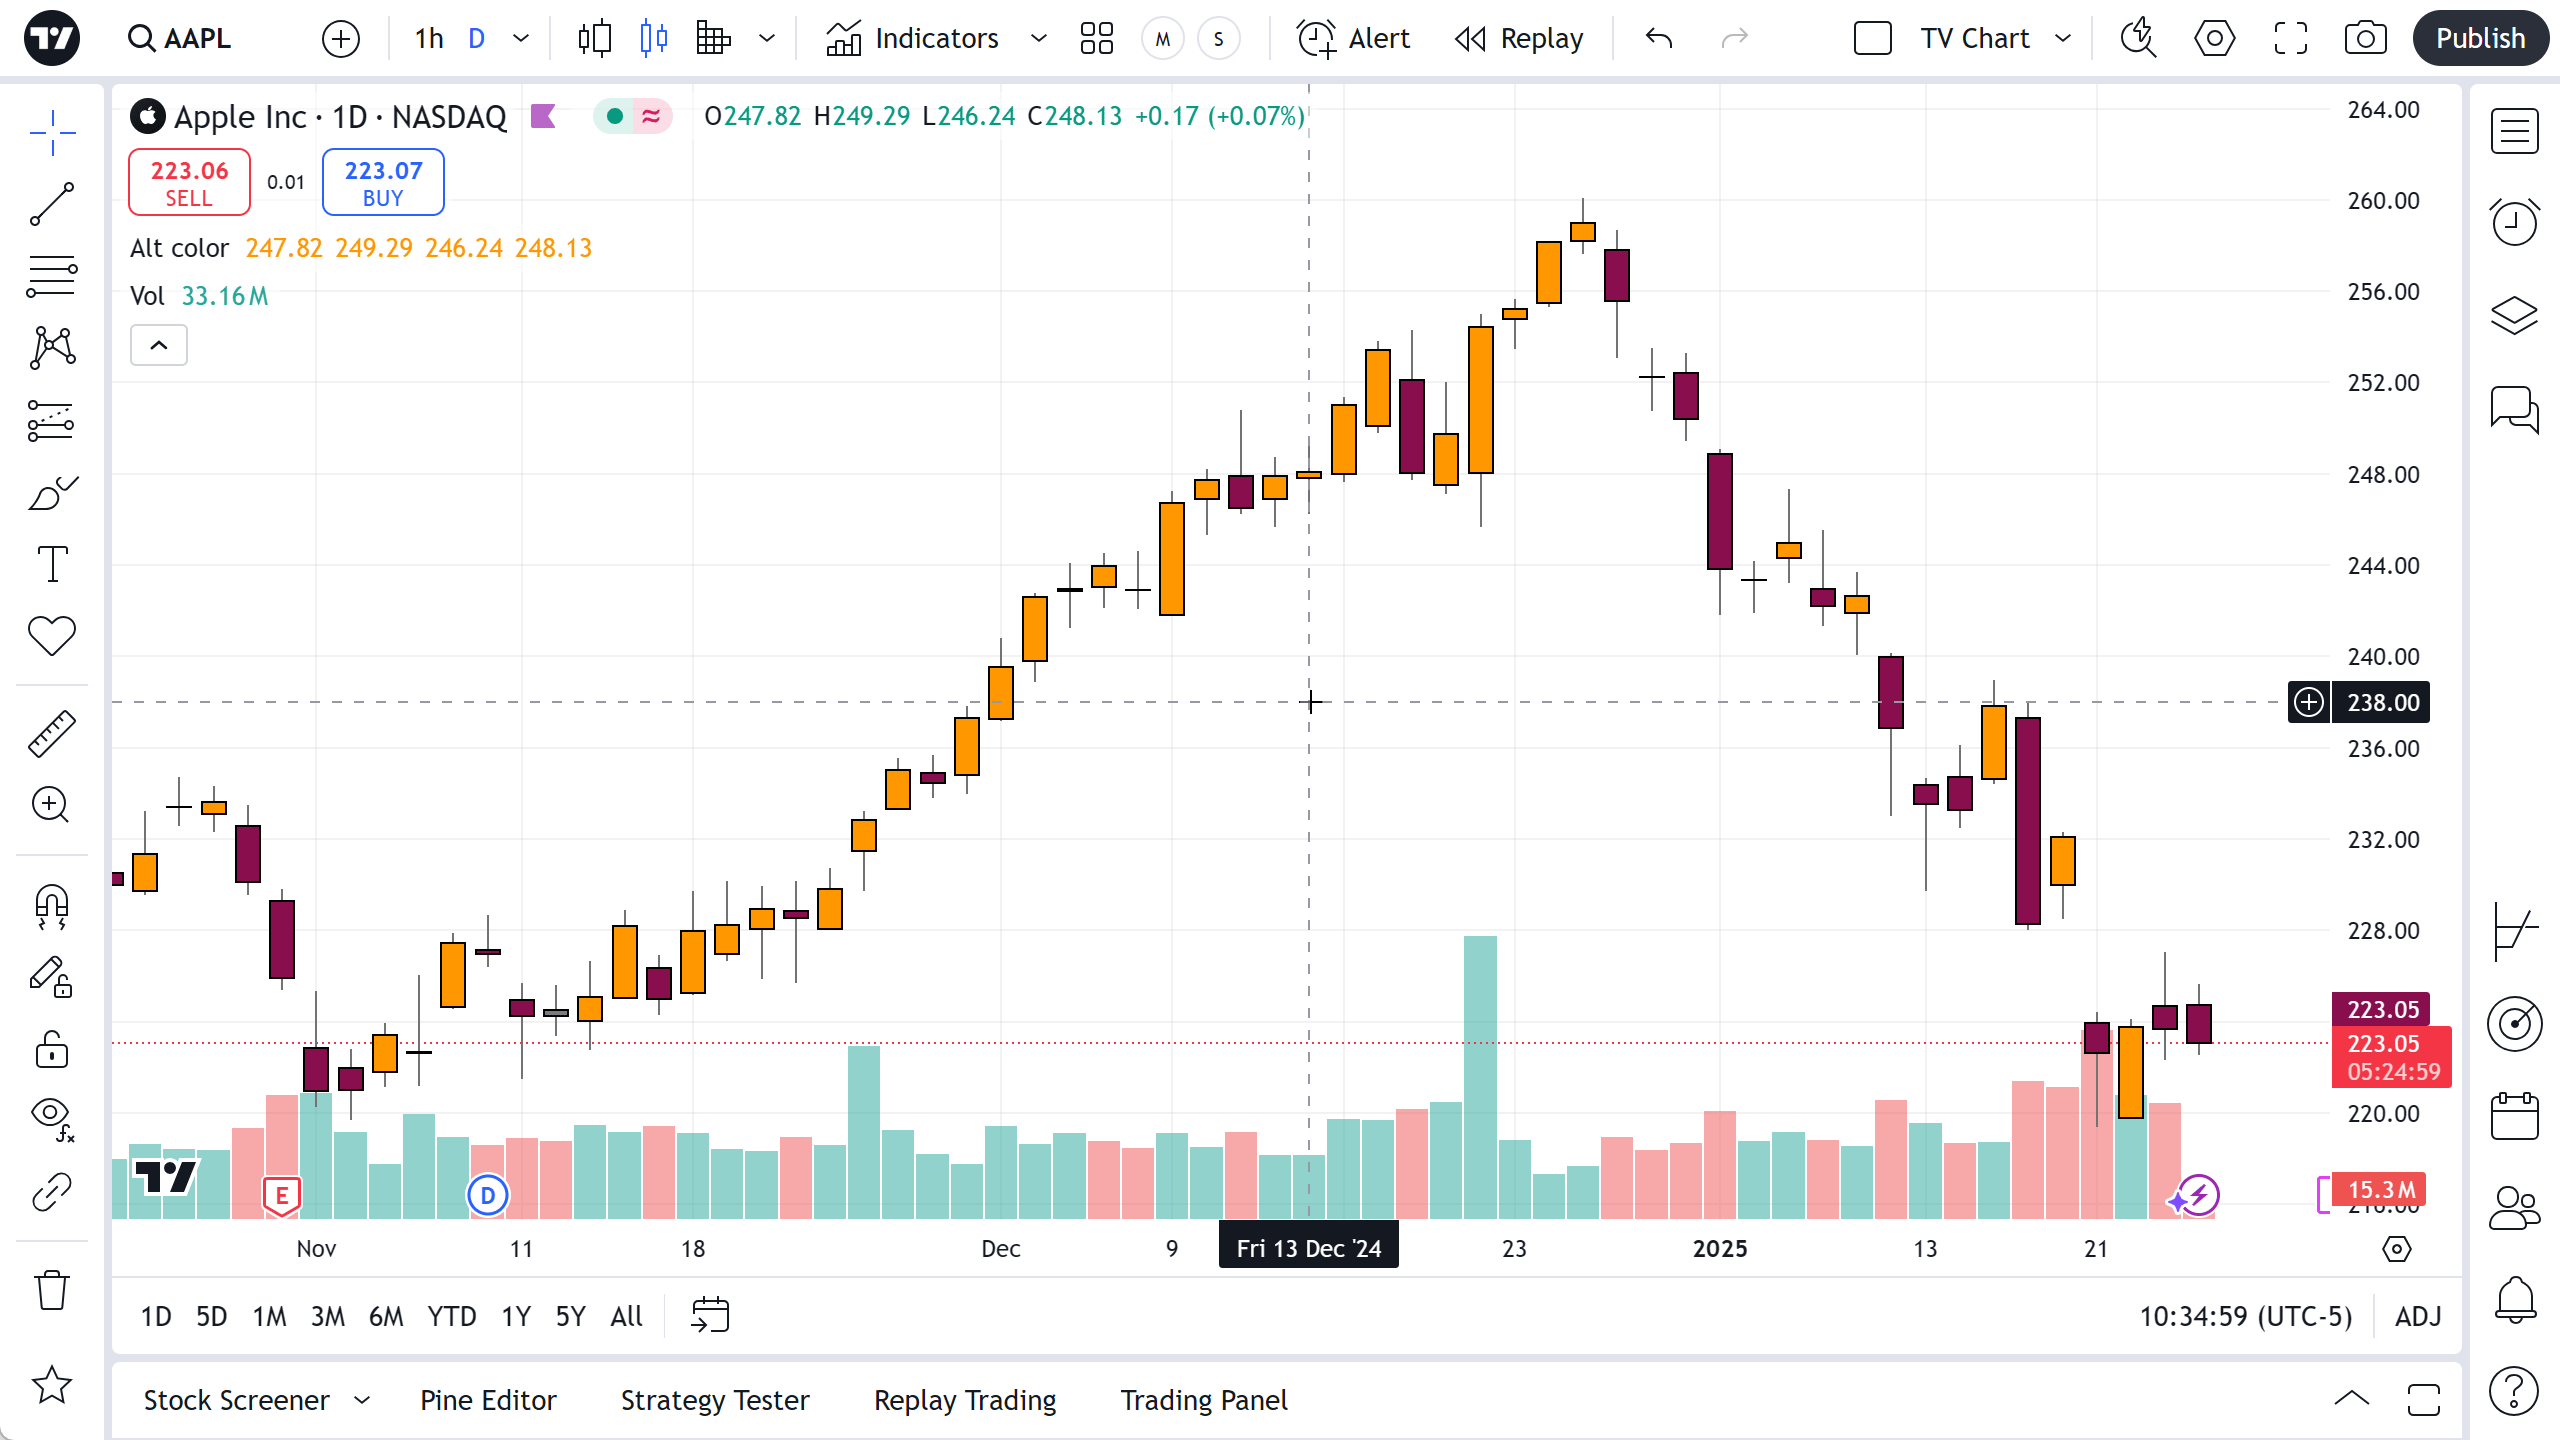Switch to Strategy Tester tab

point(715,1400)
